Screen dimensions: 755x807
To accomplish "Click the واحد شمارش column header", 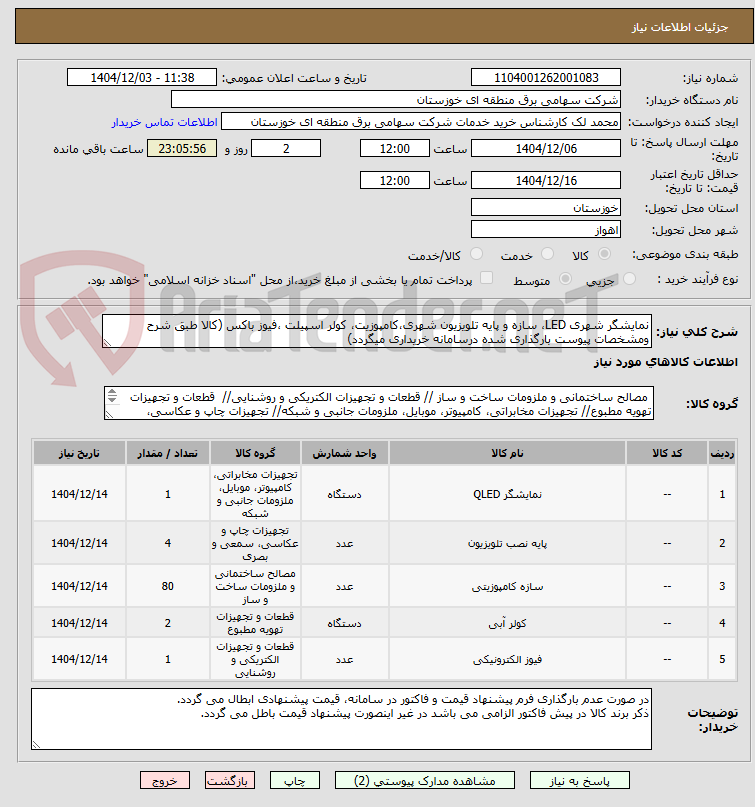I will point(345,453).
